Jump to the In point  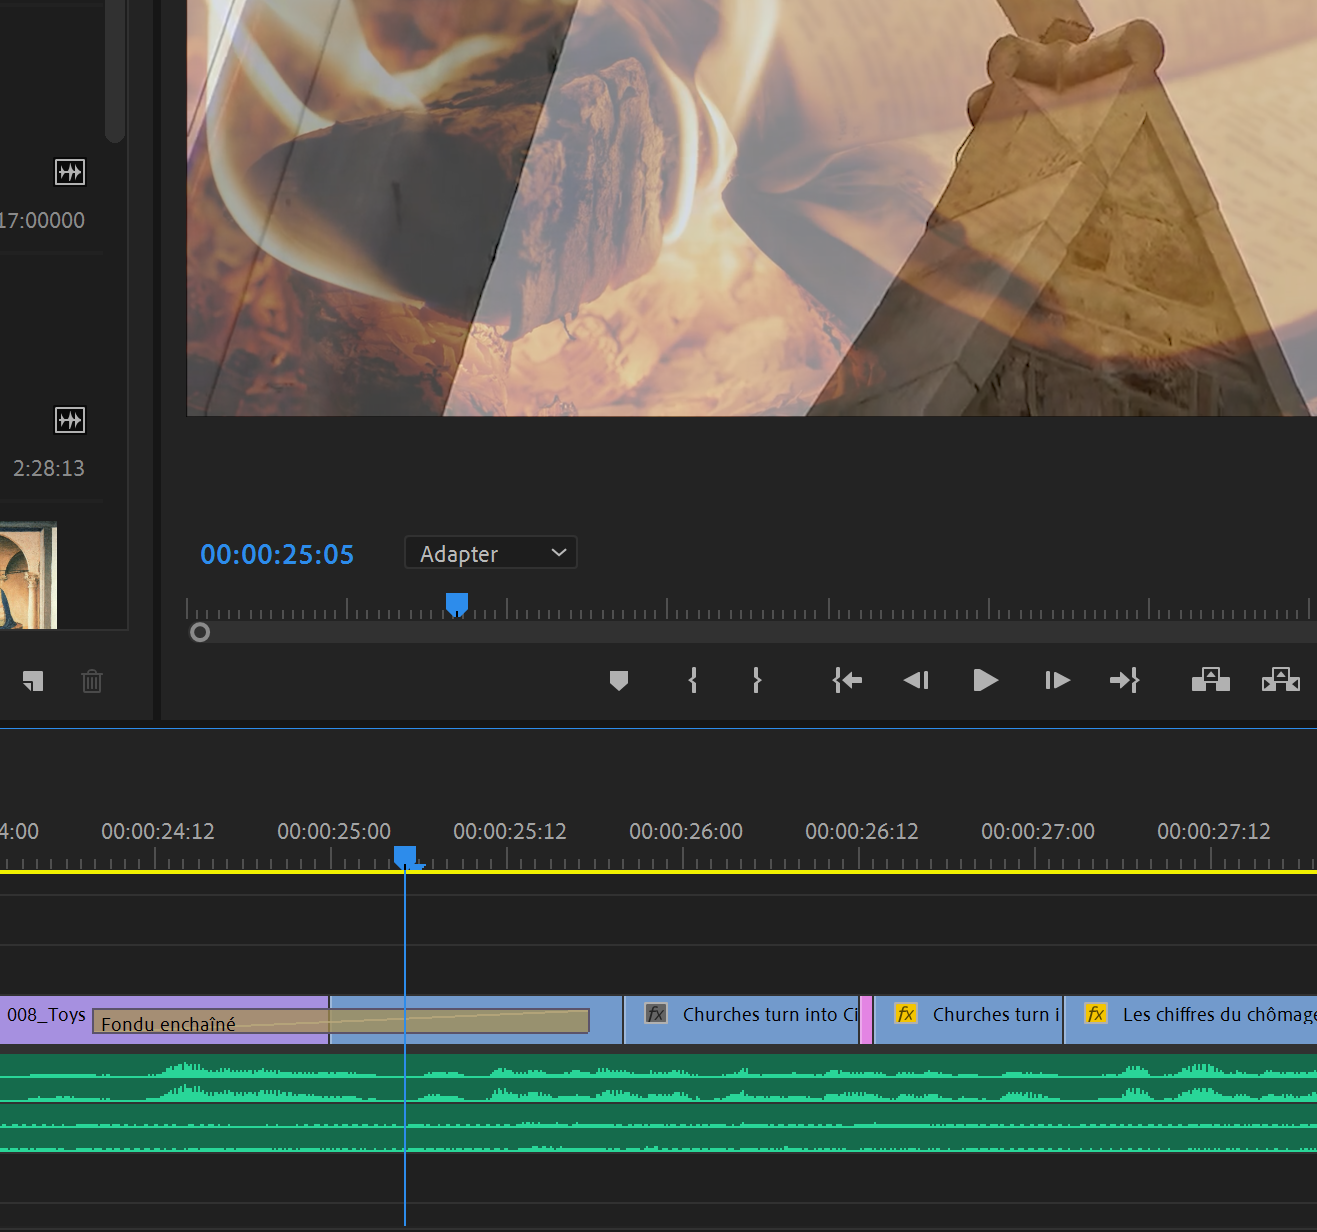tap(847, 681)
